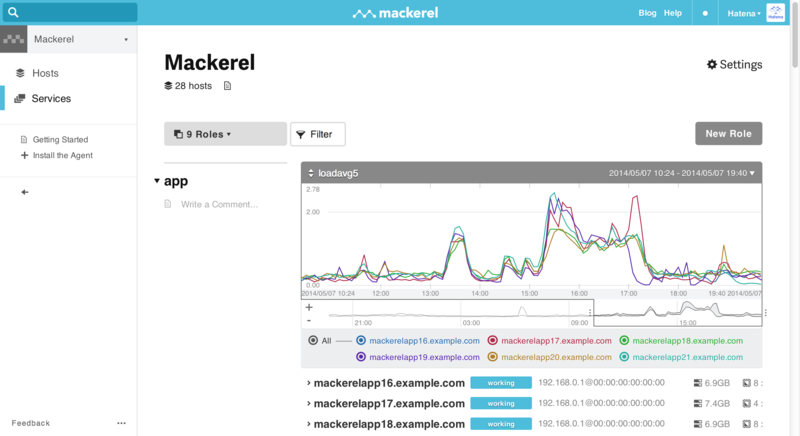Click CPU icon in mackerelapp18 row
This screenshot has width=800, height=436.
(x=746, y=424)
